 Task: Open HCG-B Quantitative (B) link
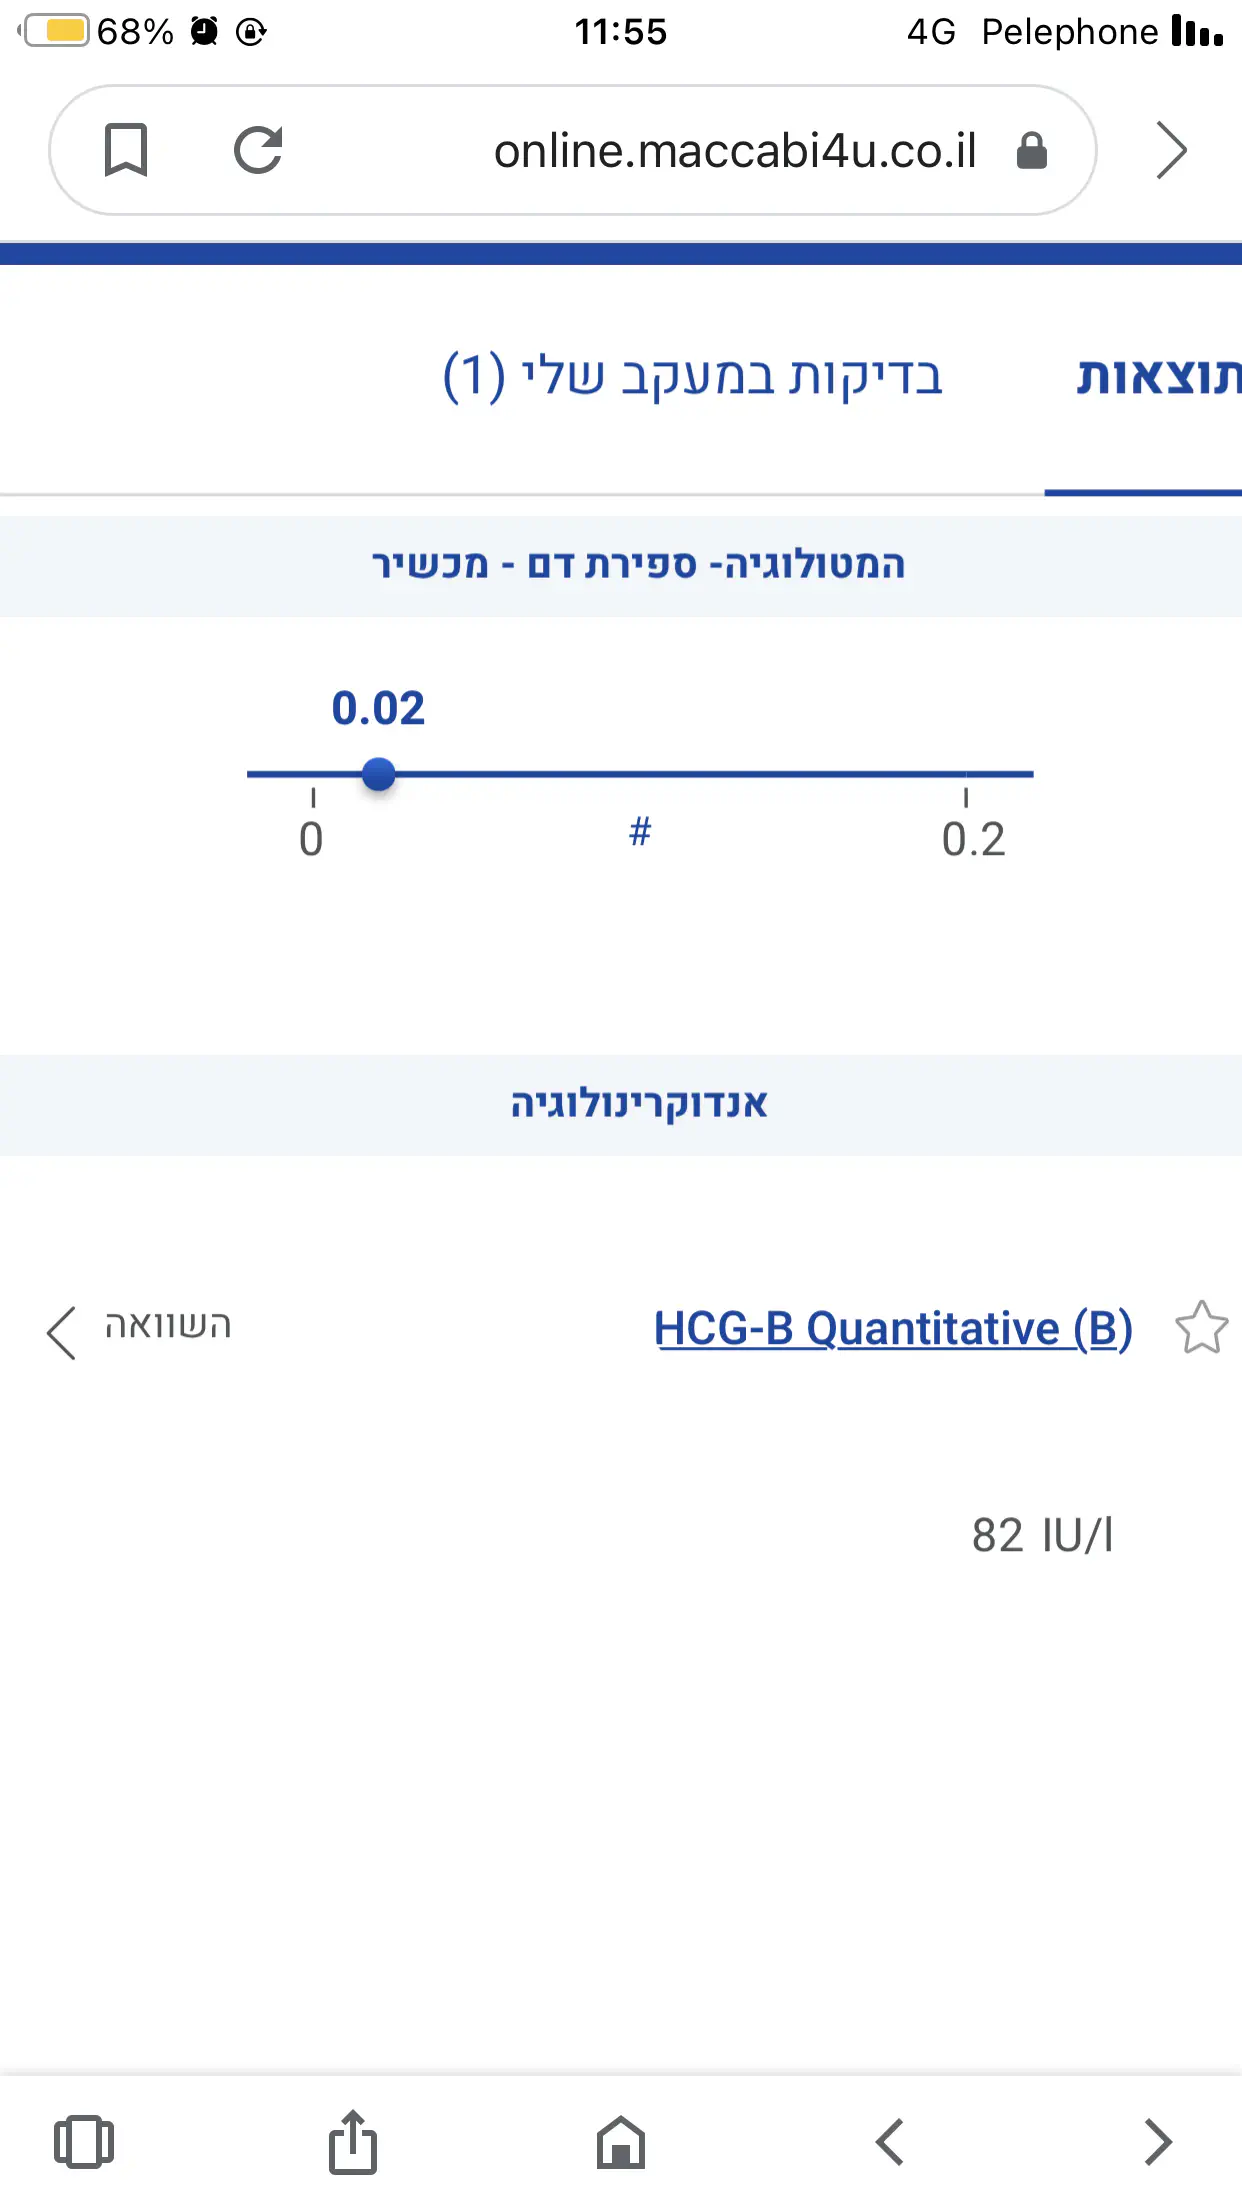click(893, 1328)
